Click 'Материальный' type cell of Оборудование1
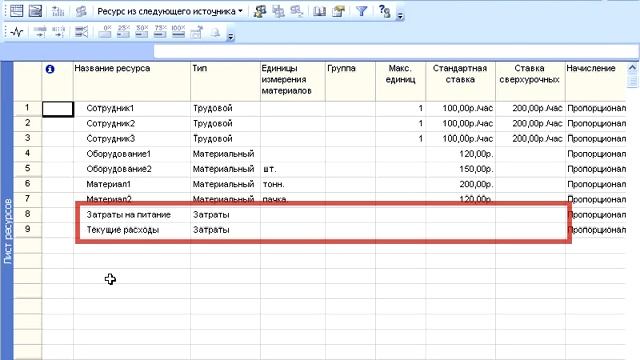 (225, 154)
